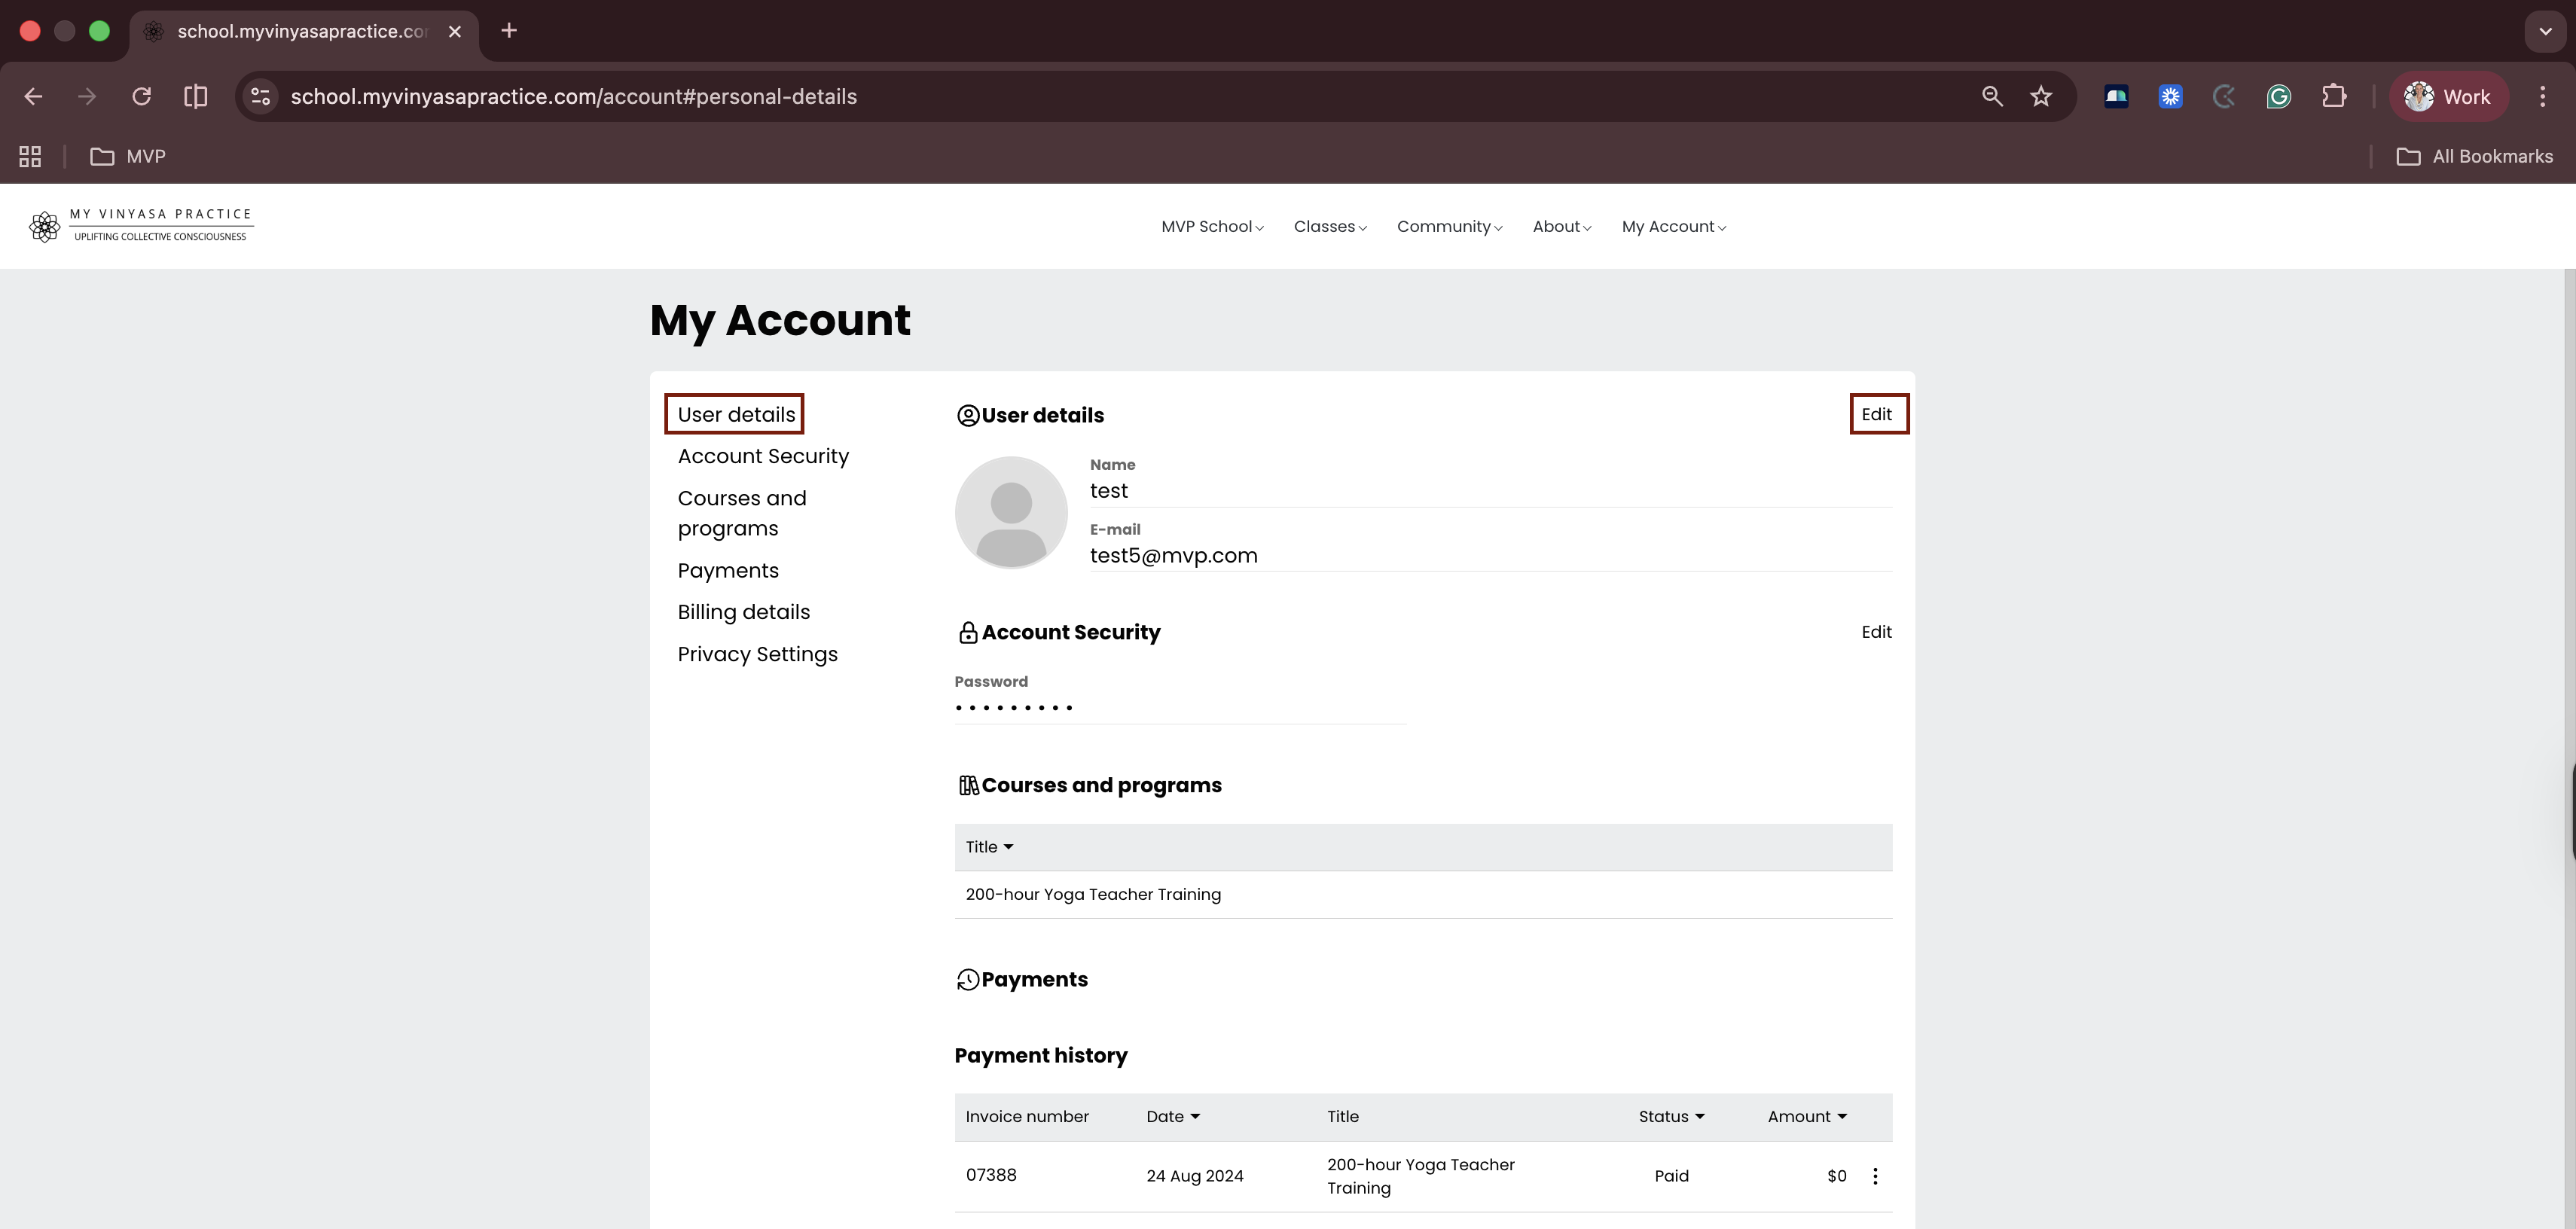Viewport: 2576px width, 1229px height.
Task: Select Billing details in sidebar
Action: coord(744,612)
